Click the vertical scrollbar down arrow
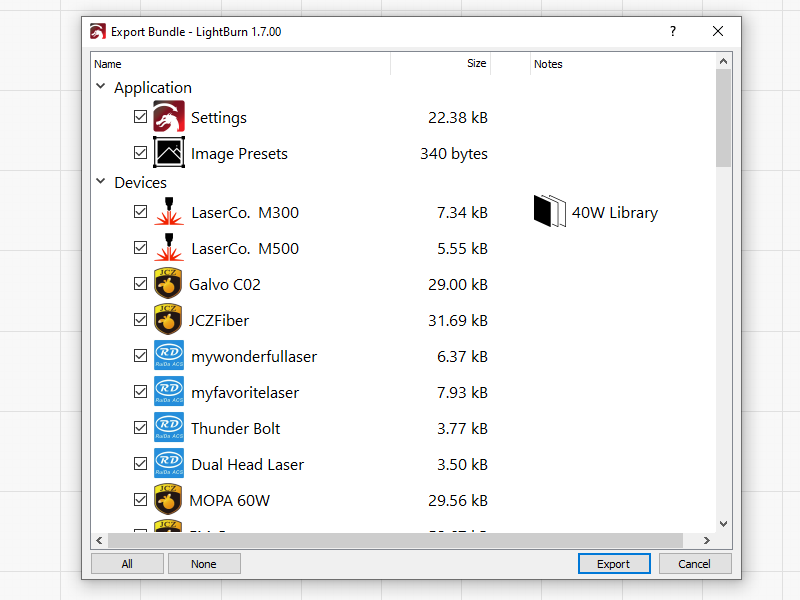The height and width of the screenshot is (600, 800). click(x=723, y=523)
